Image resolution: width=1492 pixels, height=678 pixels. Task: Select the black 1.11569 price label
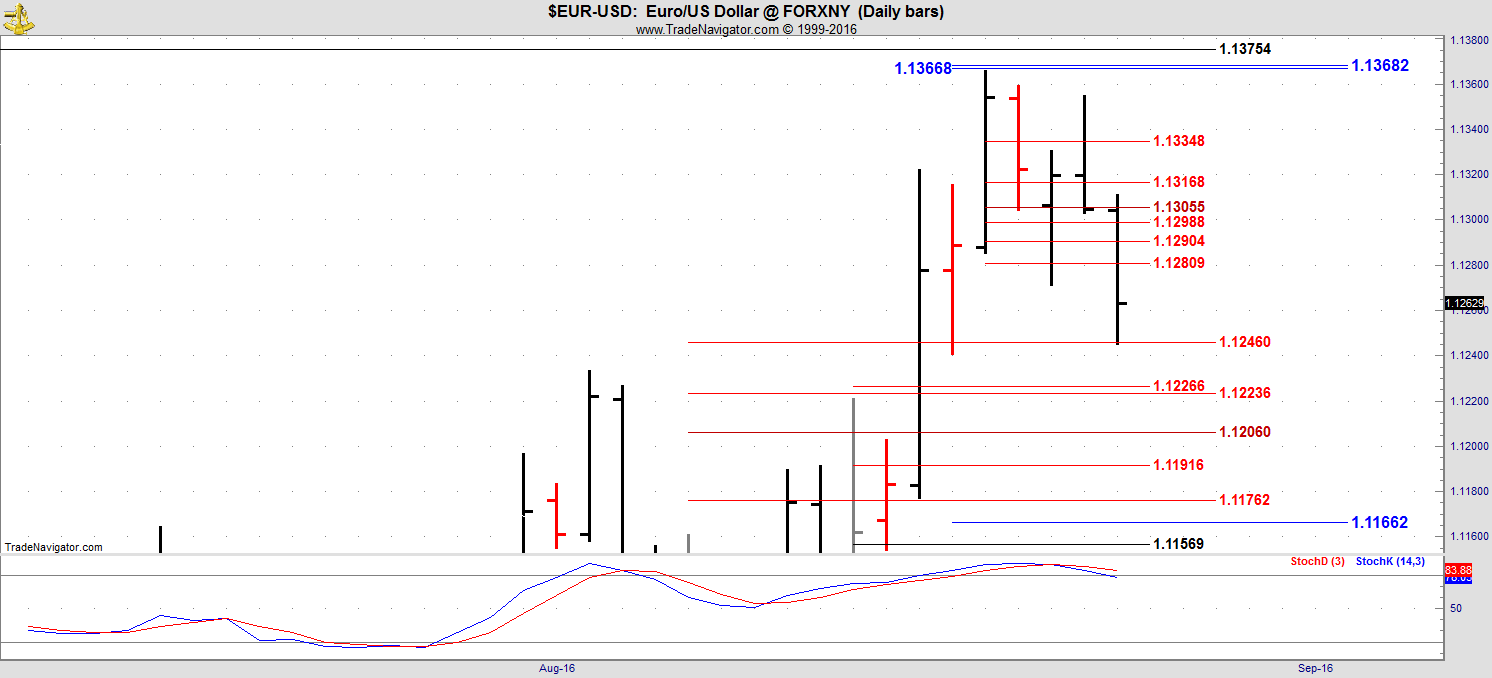tap(1178, 544)
